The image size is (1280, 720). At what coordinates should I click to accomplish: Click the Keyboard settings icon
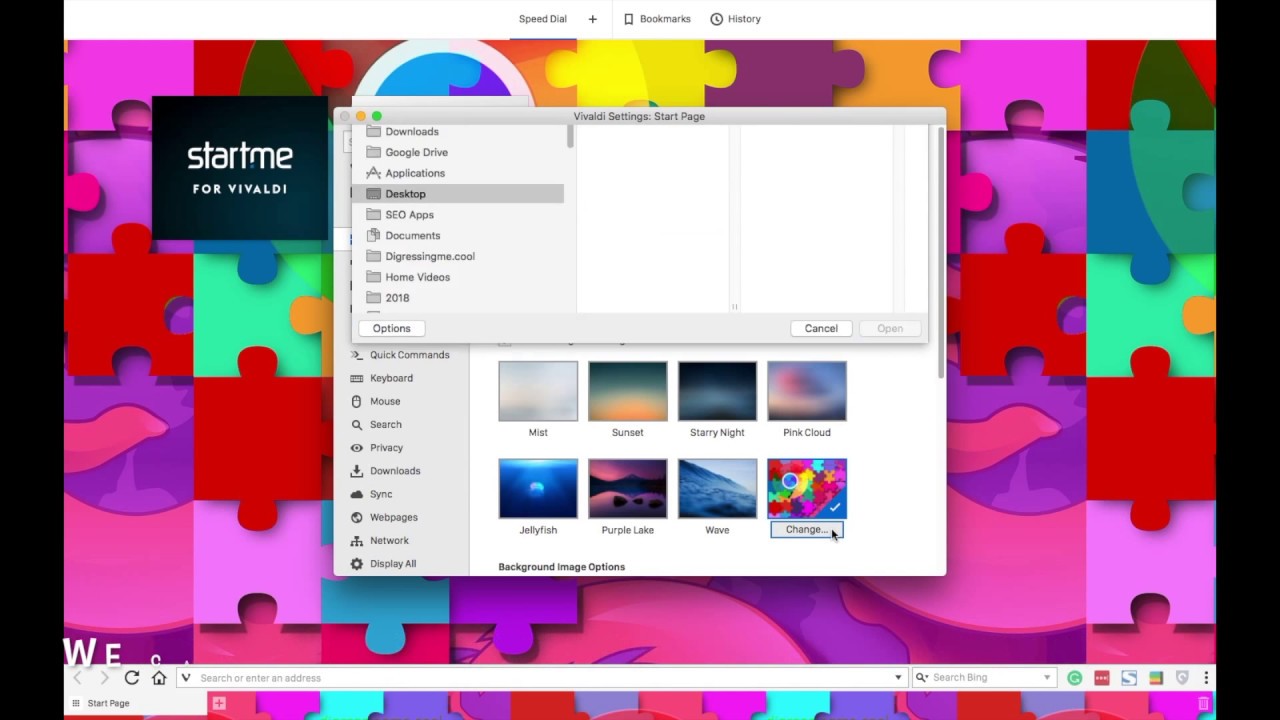tap(357, 378)
